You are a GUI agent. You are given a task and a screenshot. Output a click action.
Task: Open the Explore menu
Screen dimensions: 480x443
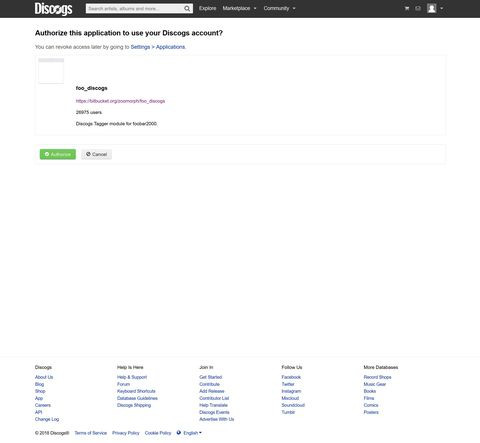click(x=208, y=8)
